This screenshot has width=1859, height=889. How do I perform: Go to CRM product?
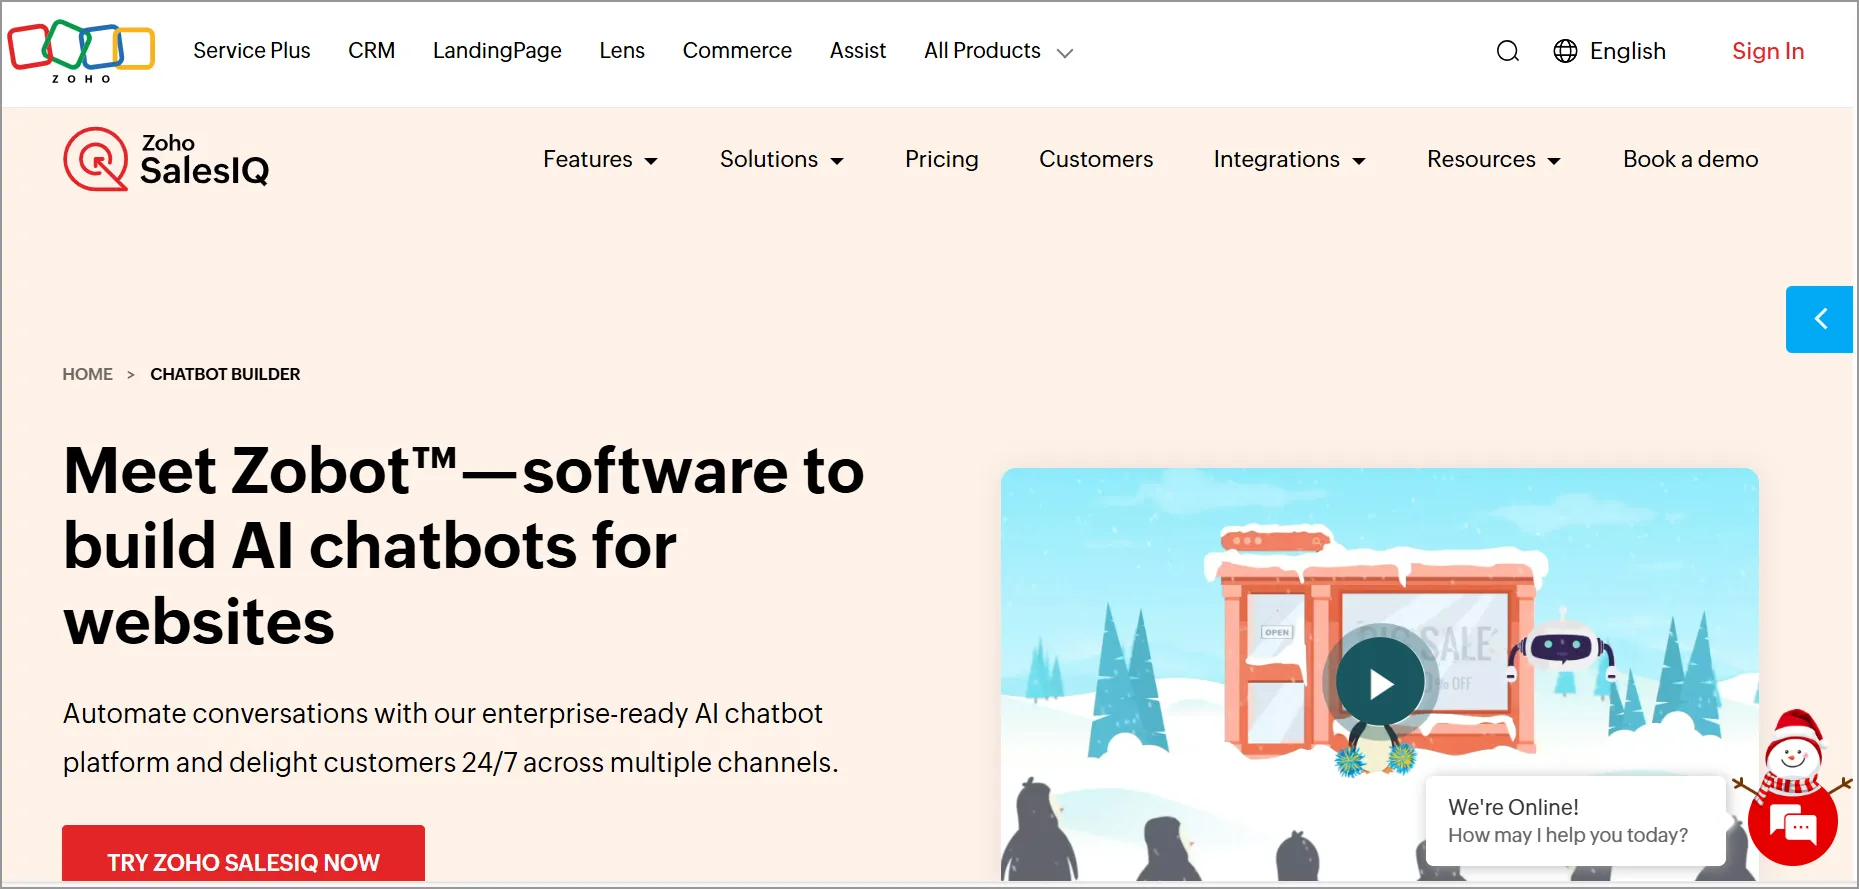371,51
